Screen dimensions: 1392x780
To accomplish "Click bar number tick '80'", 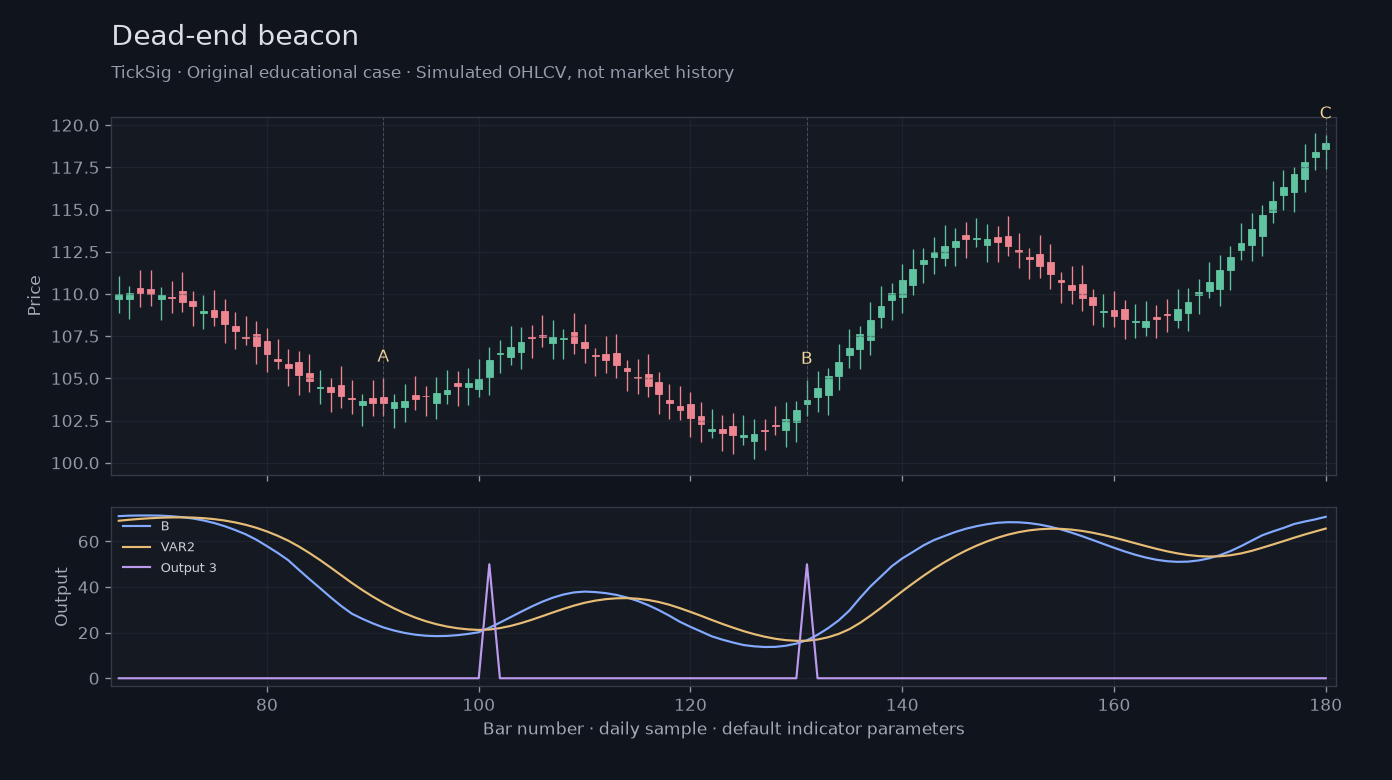I will [x=267, y=704].
